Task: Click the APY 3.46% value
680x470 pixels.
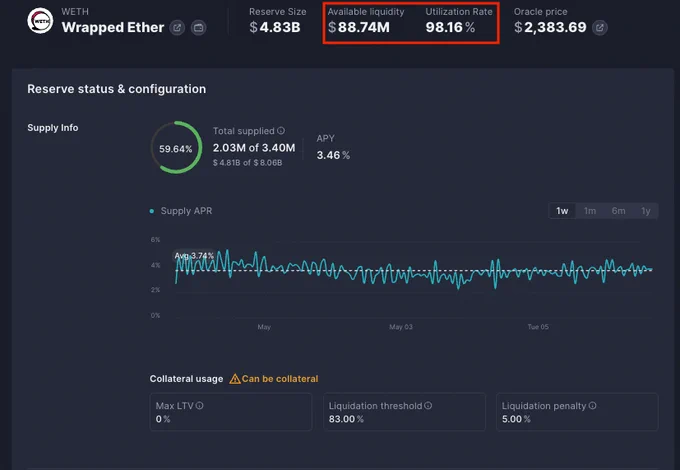Action: 333,155
